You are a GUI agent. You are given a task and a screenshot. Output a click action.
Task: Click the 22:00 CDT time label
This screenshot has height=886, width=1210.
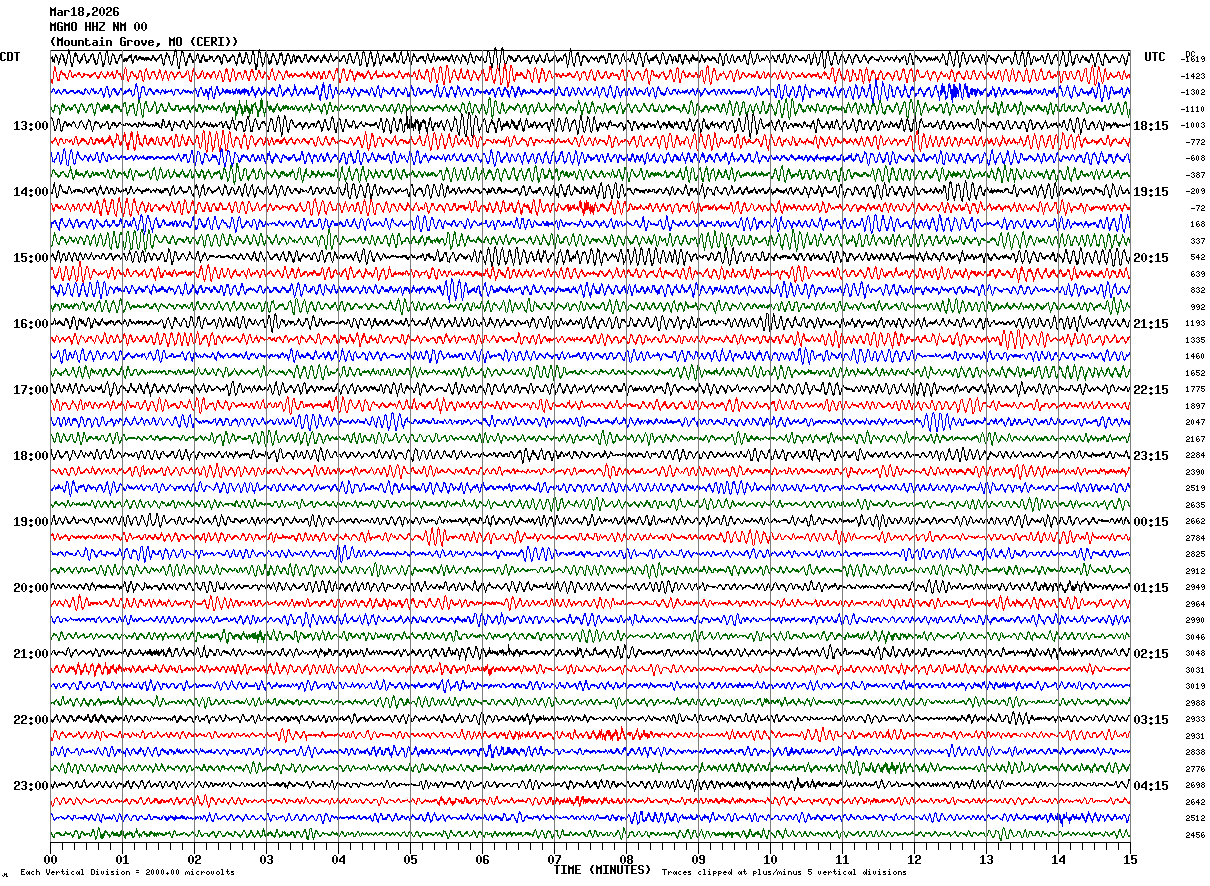[30, 720]
